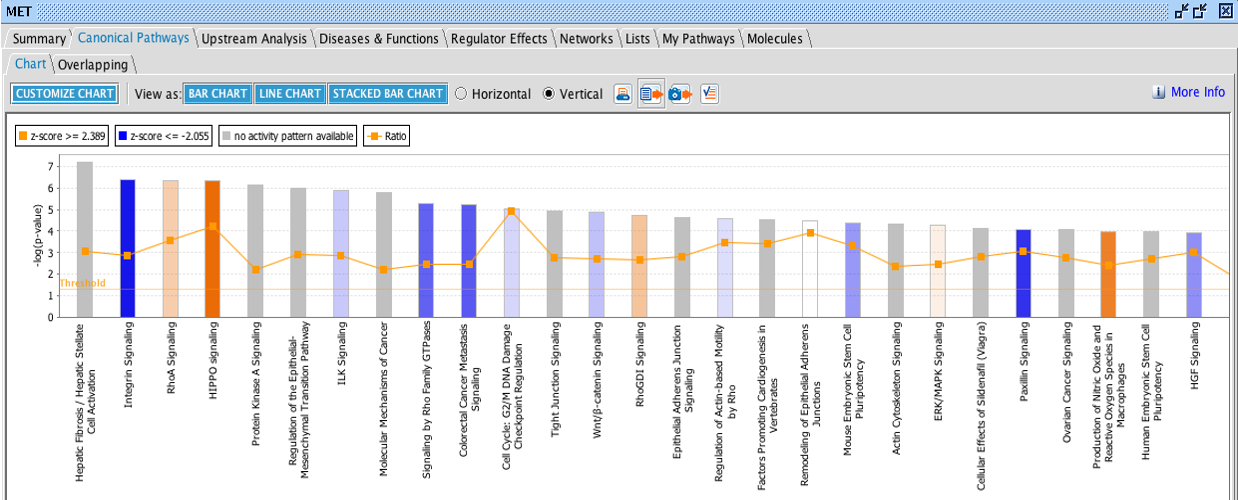
Task: Click the Molecular Mechanisms of Cancer bar
Action: pos(383,255)
